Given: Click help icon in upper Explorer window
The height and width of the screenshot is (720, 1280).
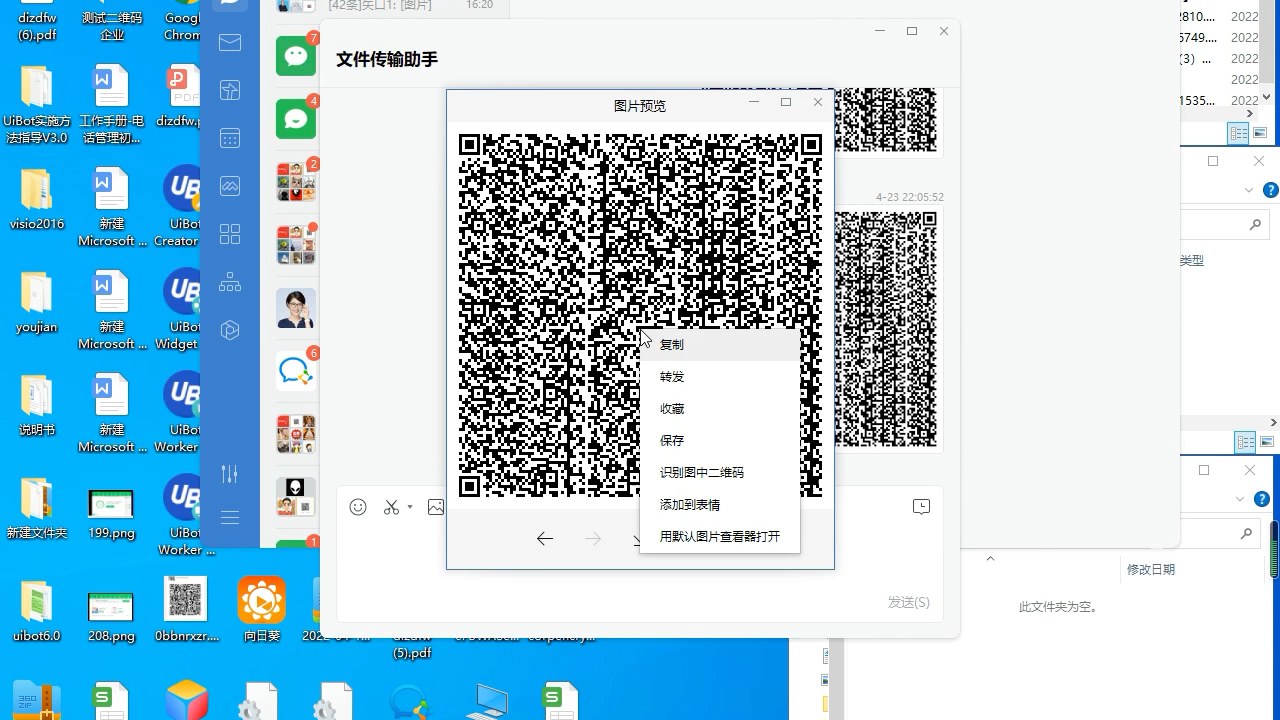Looking at the screenshot, I should tap(1271, 190).
